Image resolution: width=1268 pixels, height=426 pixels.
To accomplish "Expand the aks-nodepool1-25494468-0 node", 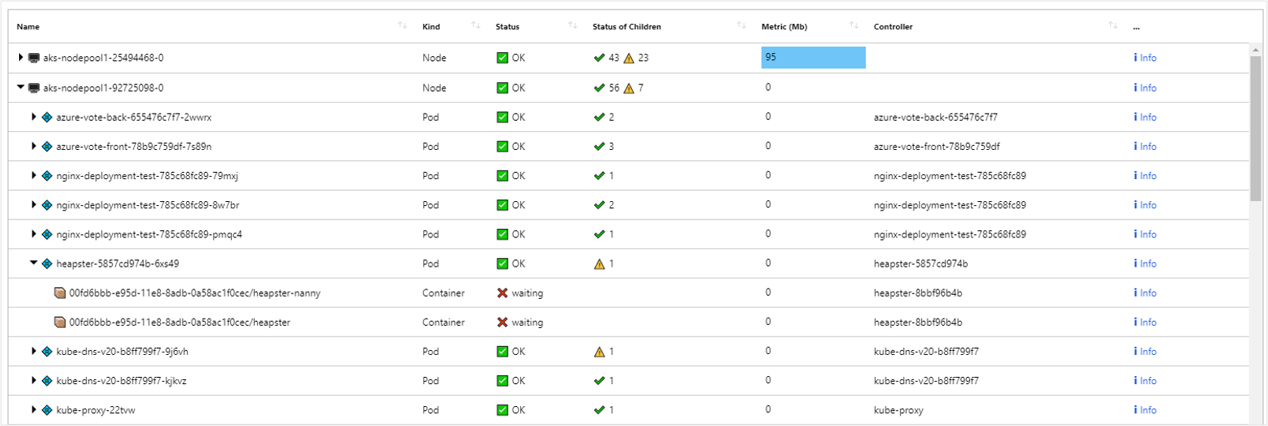I will (x=21, y=58).
